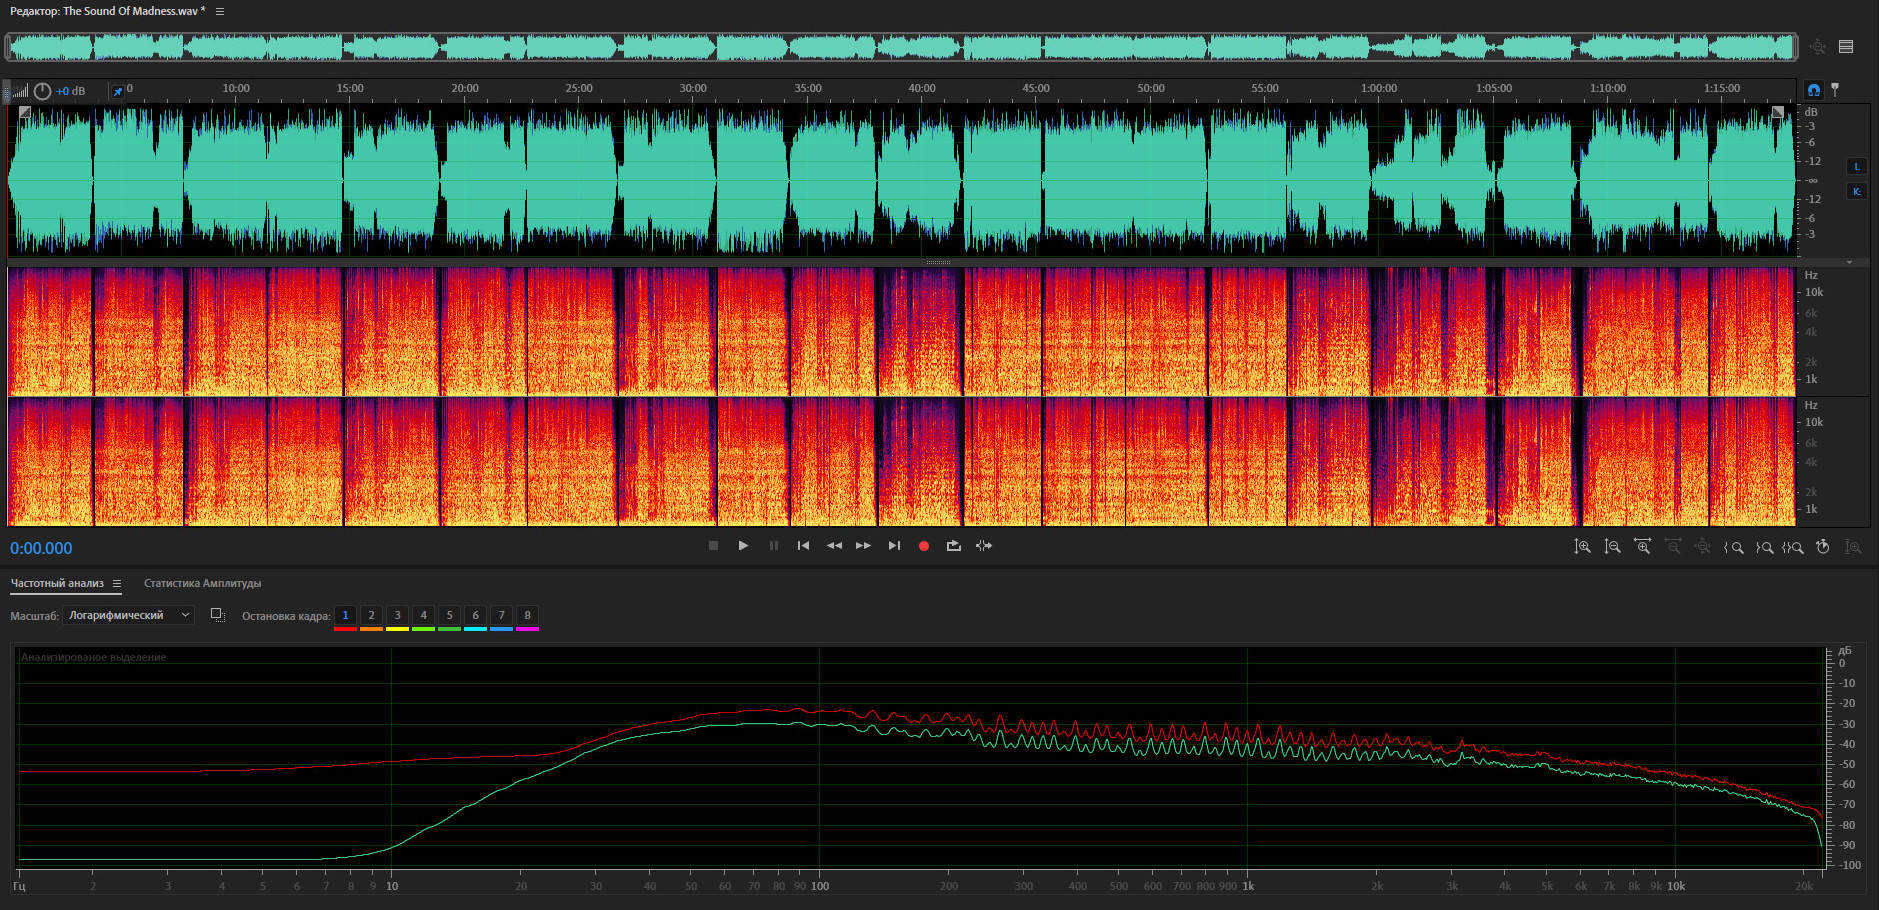1879x910 pixels.
Task: Click the Zoom Out Time icon
Action: click(x=1672, y=546)
